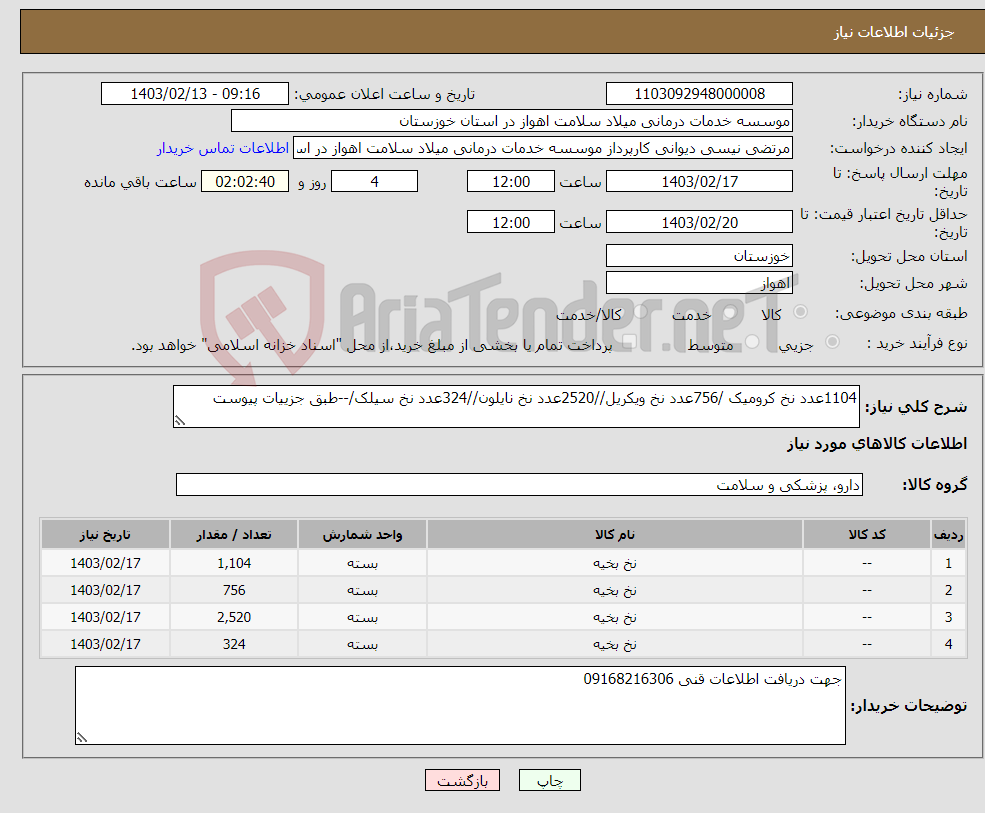This screenshot has width=985, height=813.
Task: Toggle the Islamic treasury payment checkbox
Action: click(629, 342)
